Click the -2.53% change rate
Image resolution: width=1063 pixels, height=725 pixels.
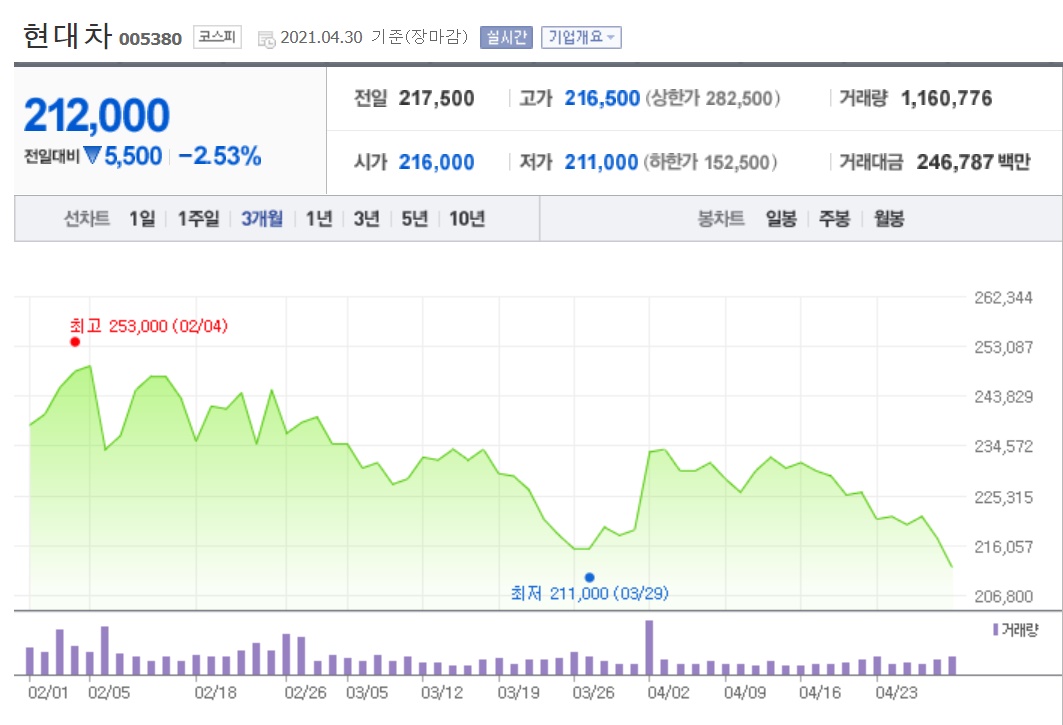(x=220, y=156)
